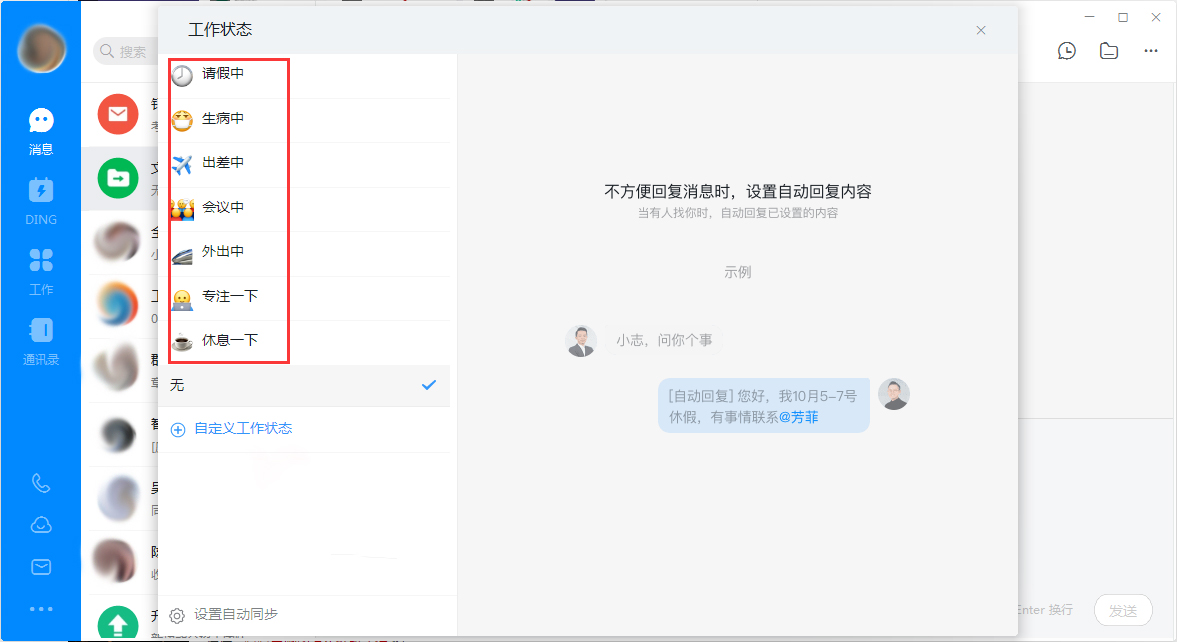Viewport: 1177px width, 642px height.
Task: Open the 通讯录 contacts panel
Action: coord(40,340)
